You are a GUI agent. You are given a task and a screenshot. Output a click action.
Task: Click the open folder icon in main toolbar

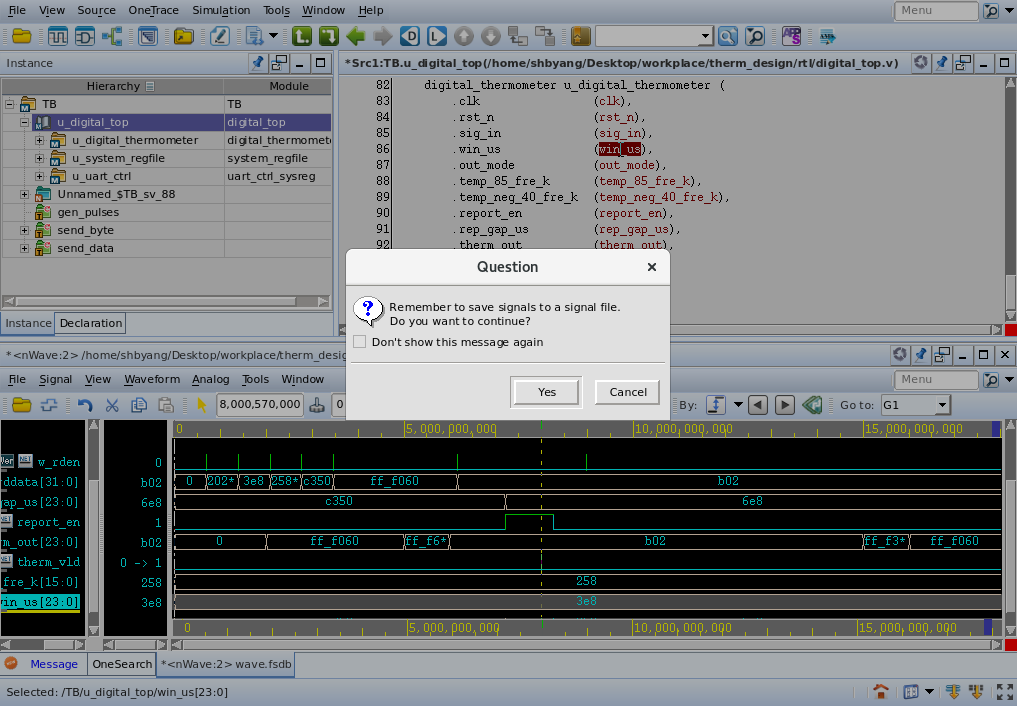pyautogui.click(x=21, y=36)
